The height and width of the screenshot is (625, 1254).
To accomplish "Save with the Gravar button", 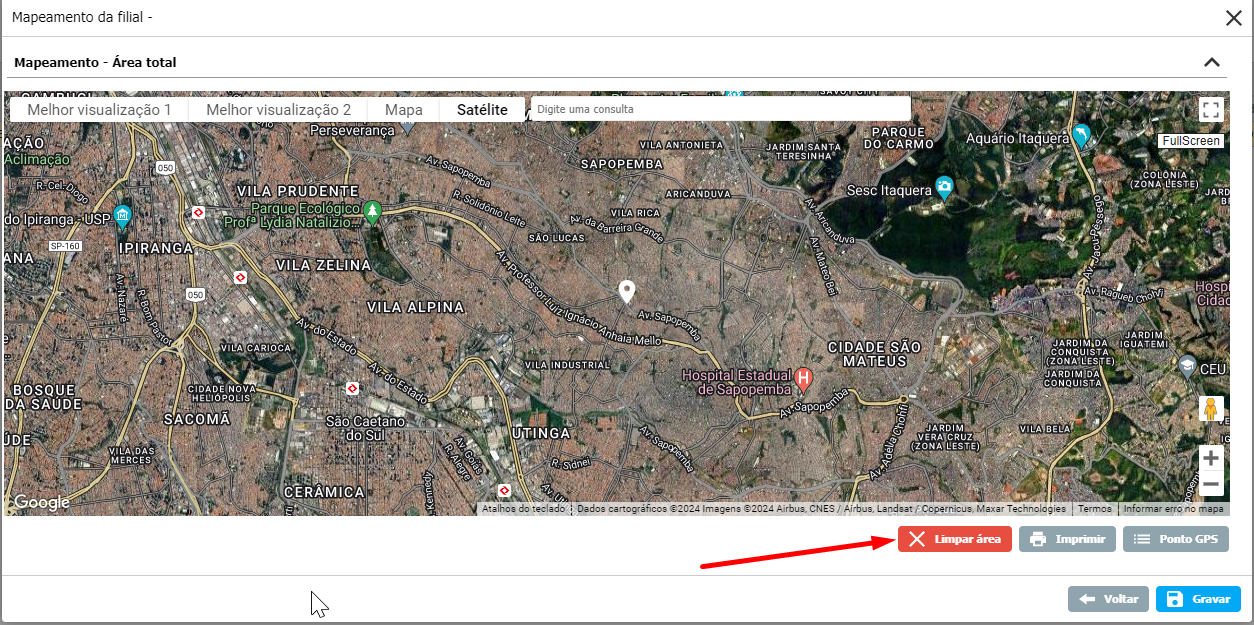I will [1198, 599].
